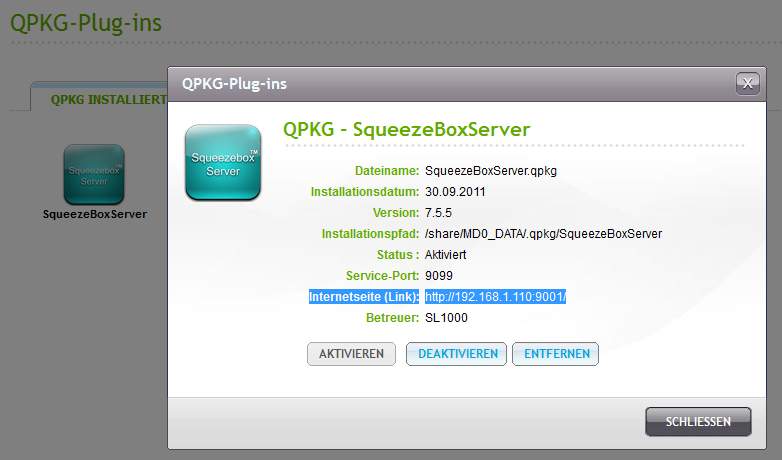
Task: Click the Betreuer value SL1000
Action: tap(446, 318)
